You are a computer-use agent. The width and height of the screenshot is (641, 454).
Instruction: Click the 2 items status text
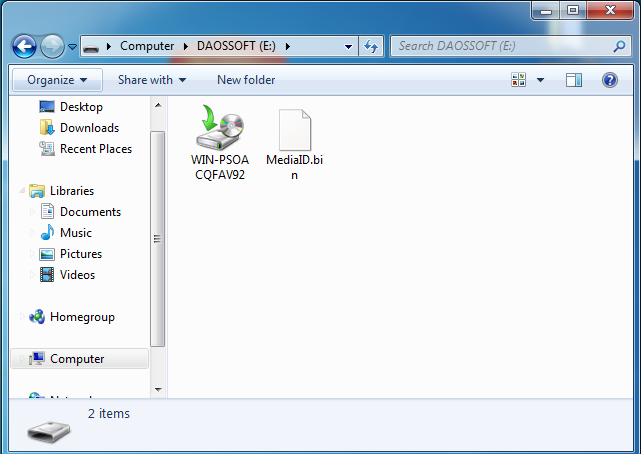click(x=109, y=414)
